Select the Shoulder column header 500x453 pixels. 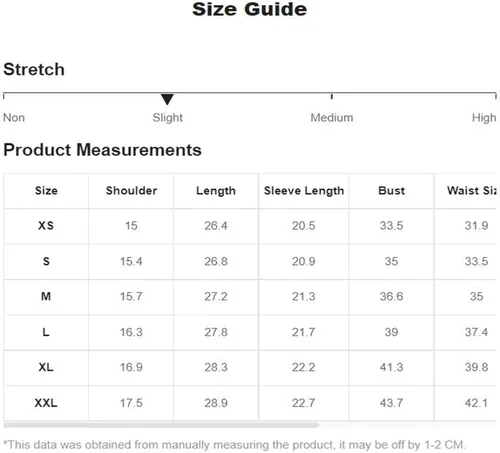tap(131, 191)
